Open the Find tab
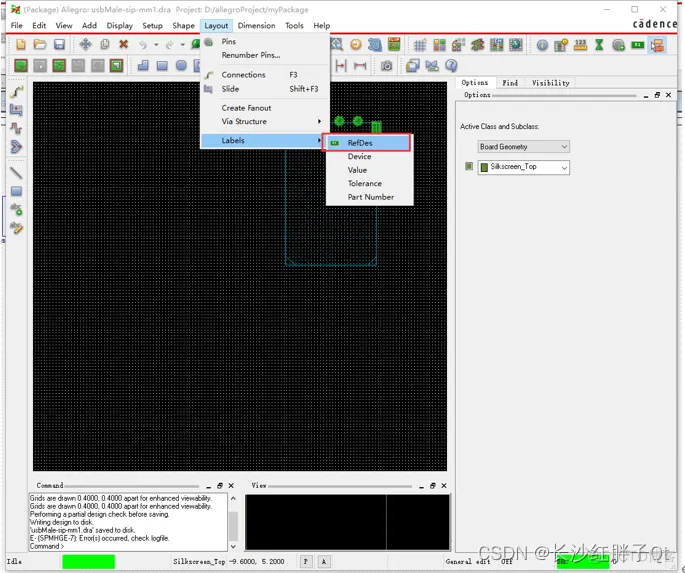 (x=510, y=83)
